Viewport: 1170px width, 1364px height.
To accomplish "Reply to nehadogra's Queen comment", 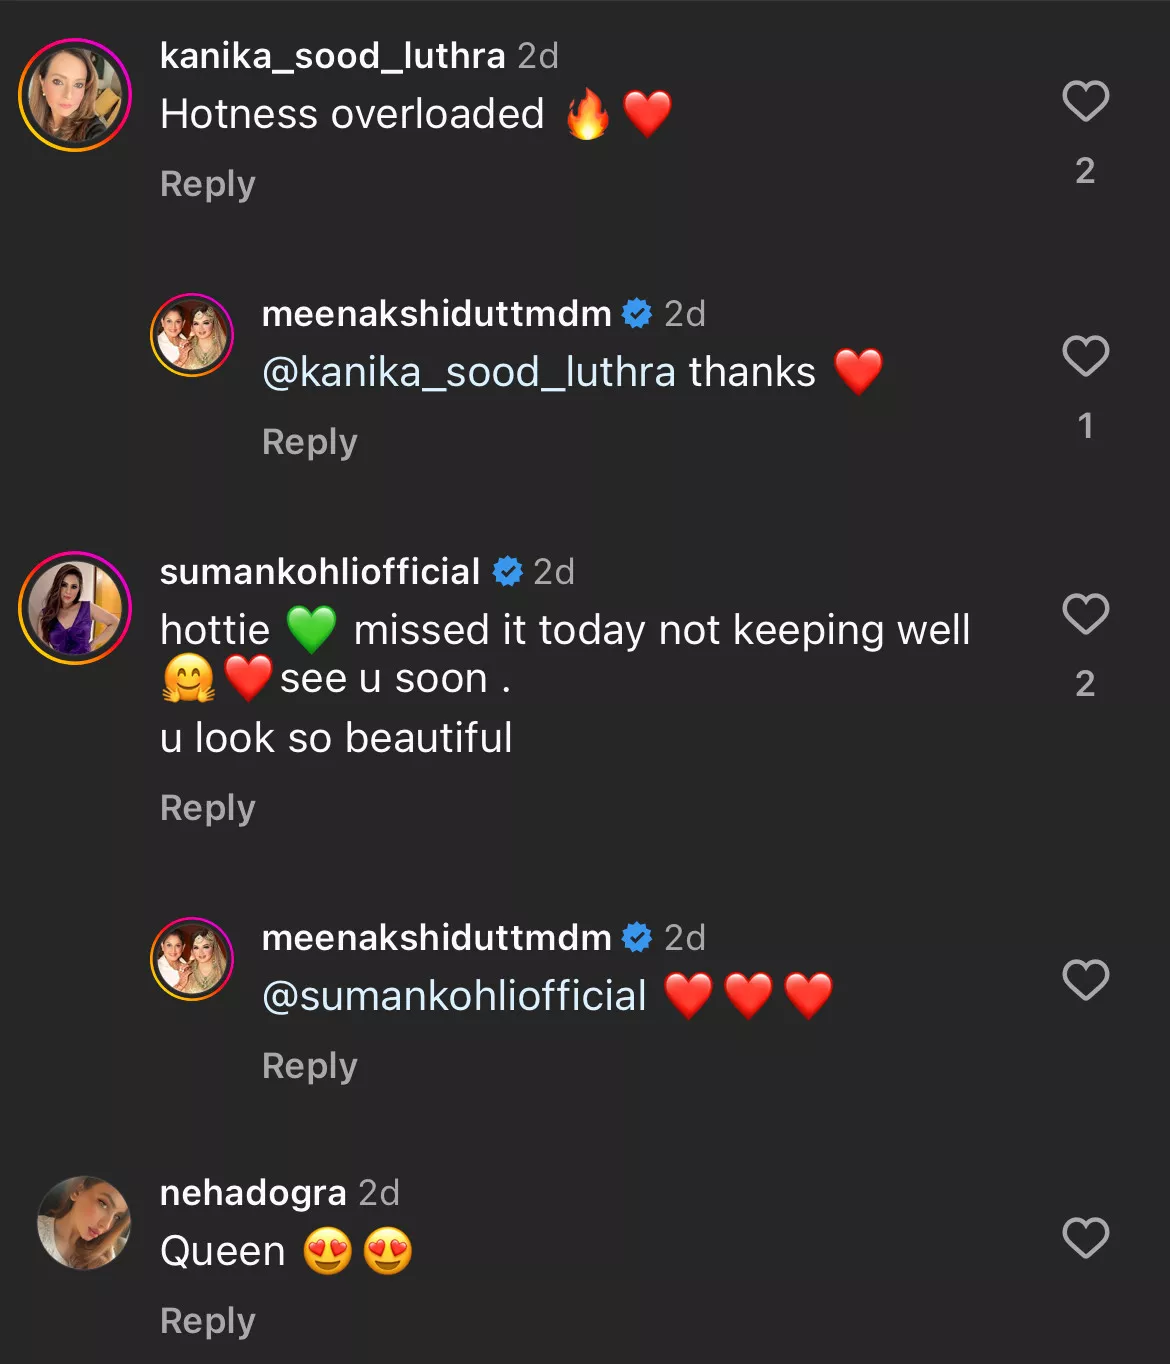I will [x=208, y=1321].
